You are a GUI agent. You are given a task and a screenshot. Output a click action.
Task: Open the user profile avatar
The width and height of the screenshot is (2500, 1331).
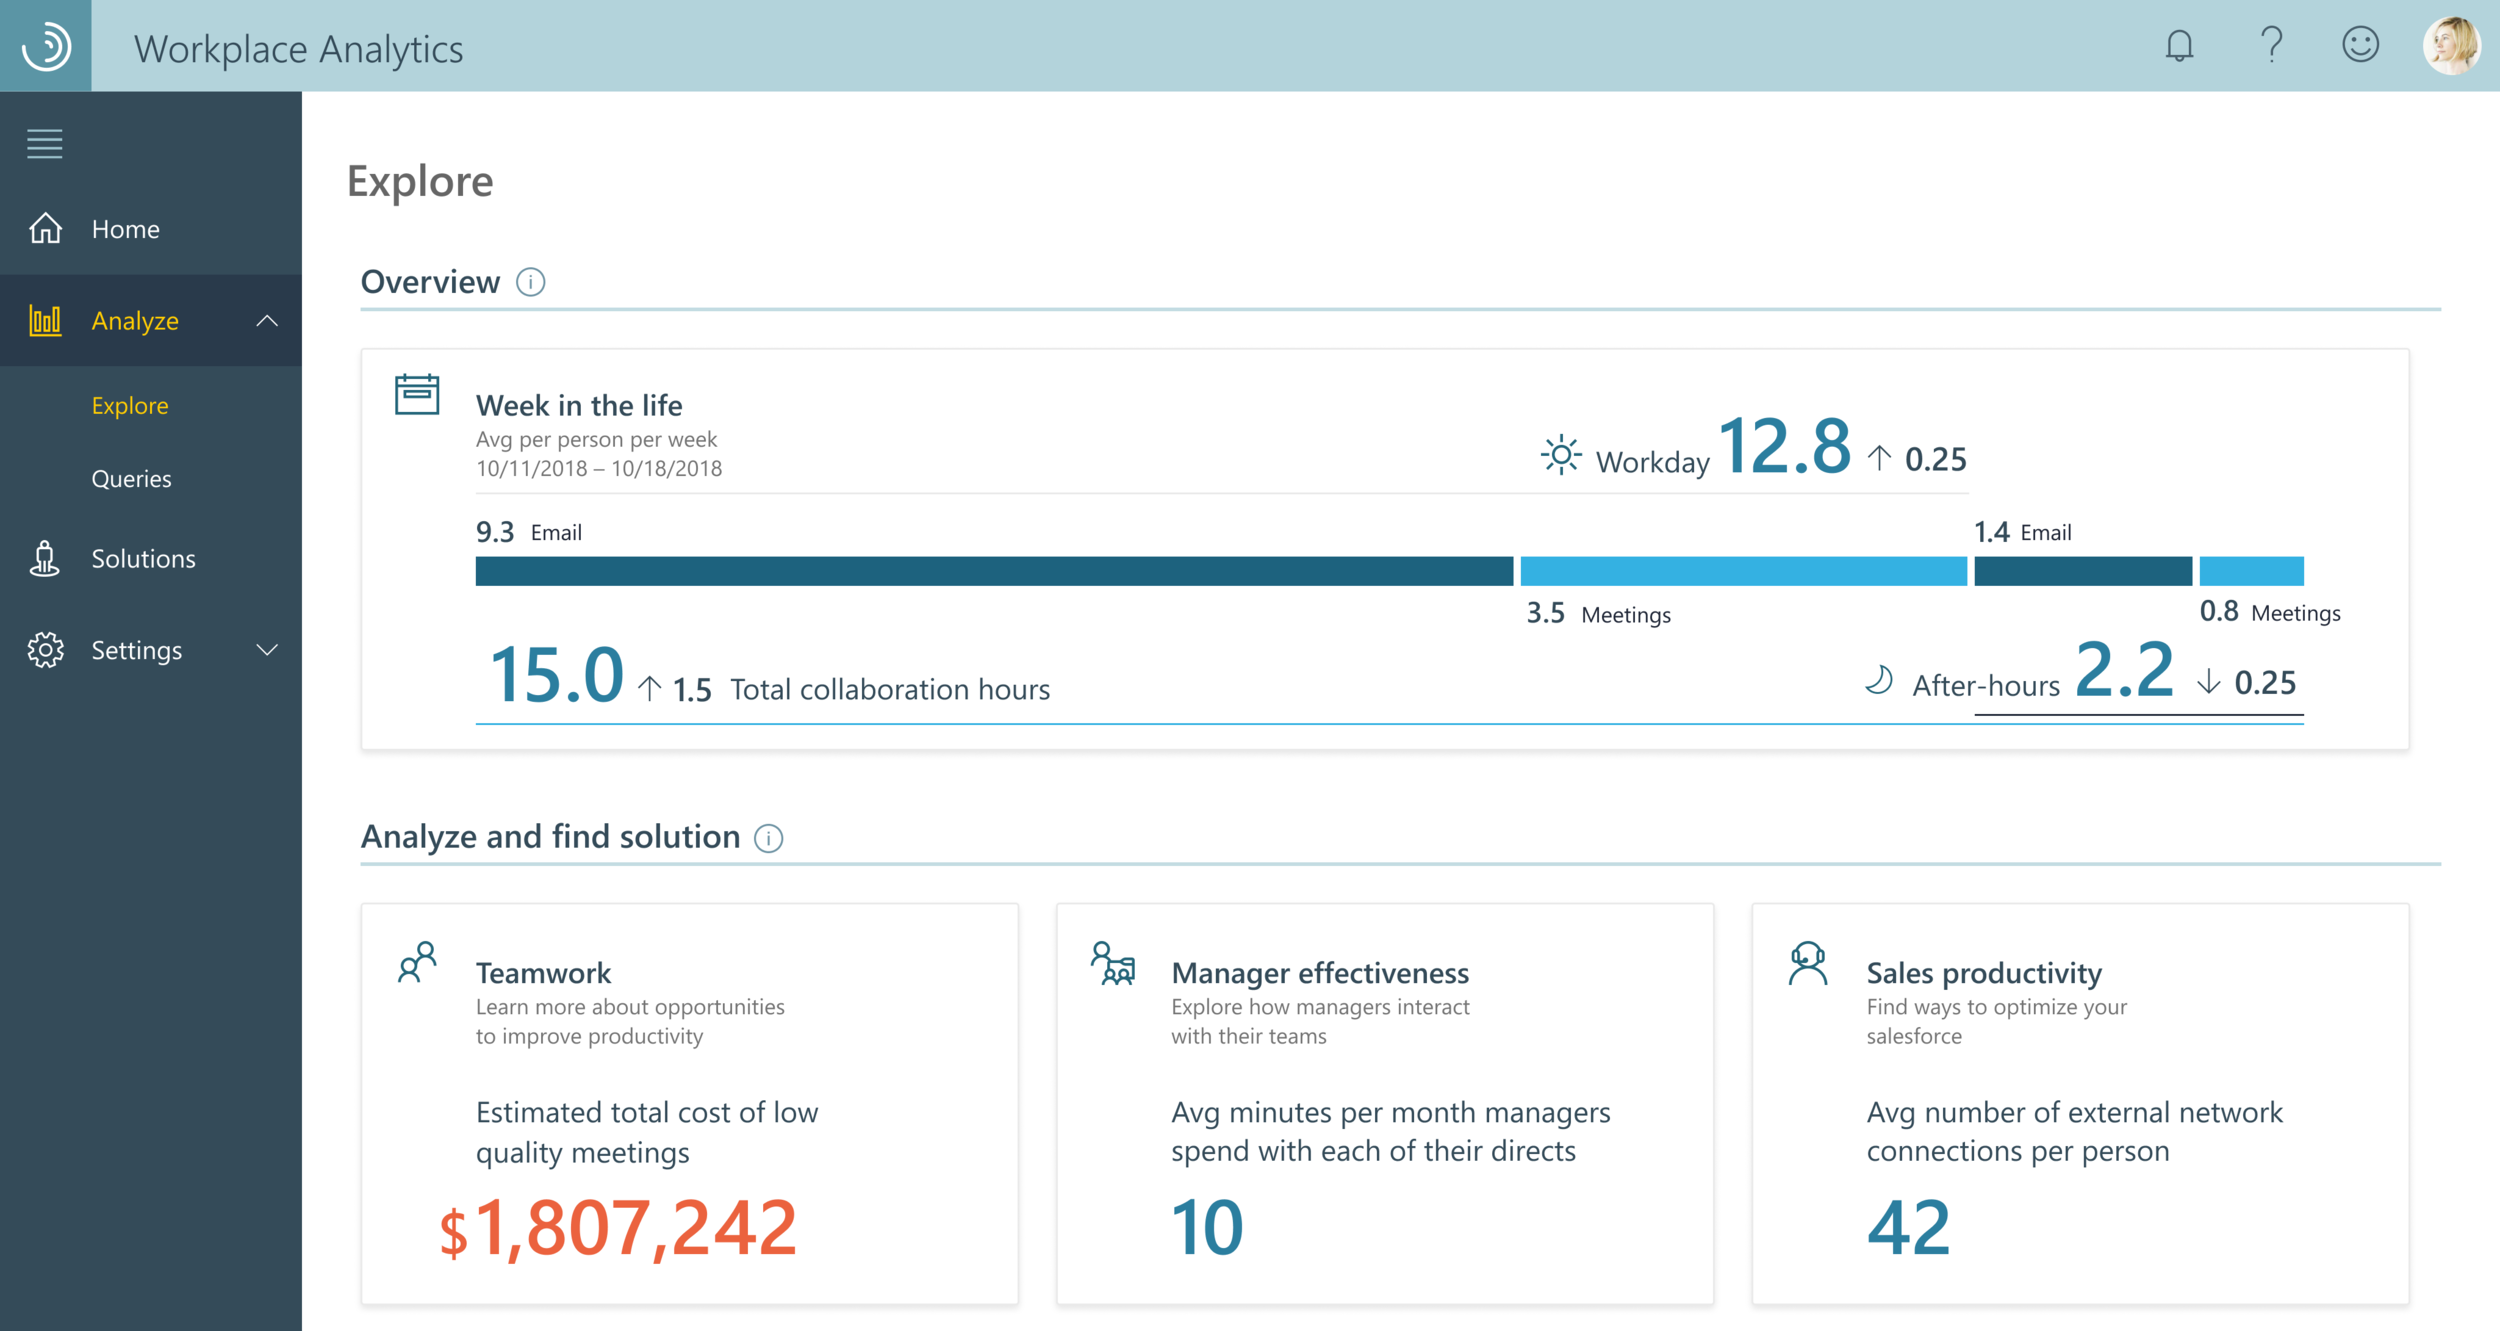[2451, 46]
